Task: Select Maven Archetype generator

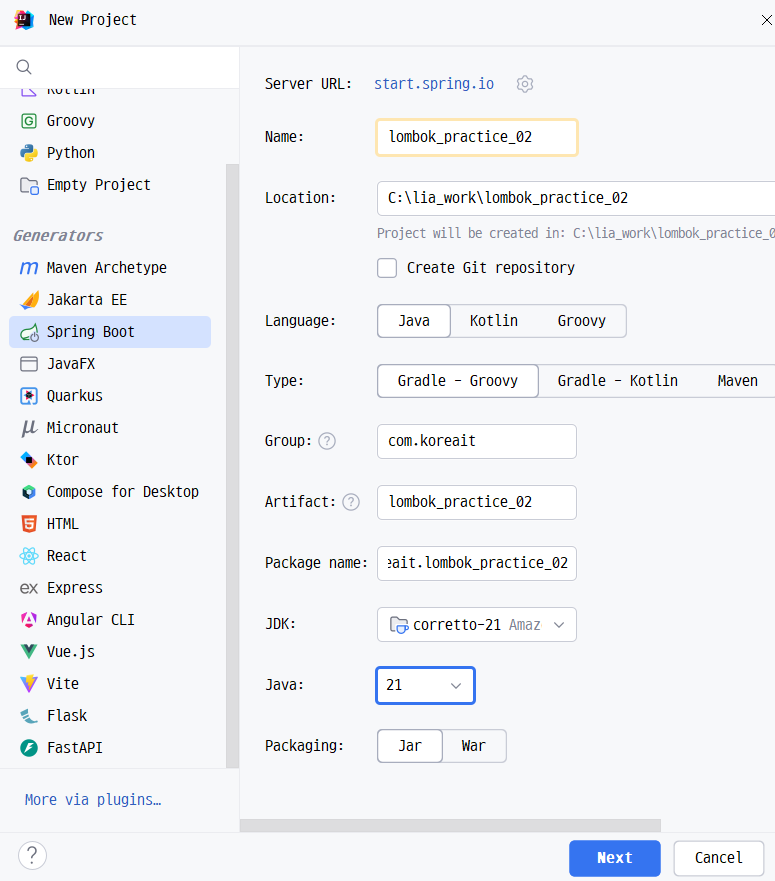Action: 110,268
